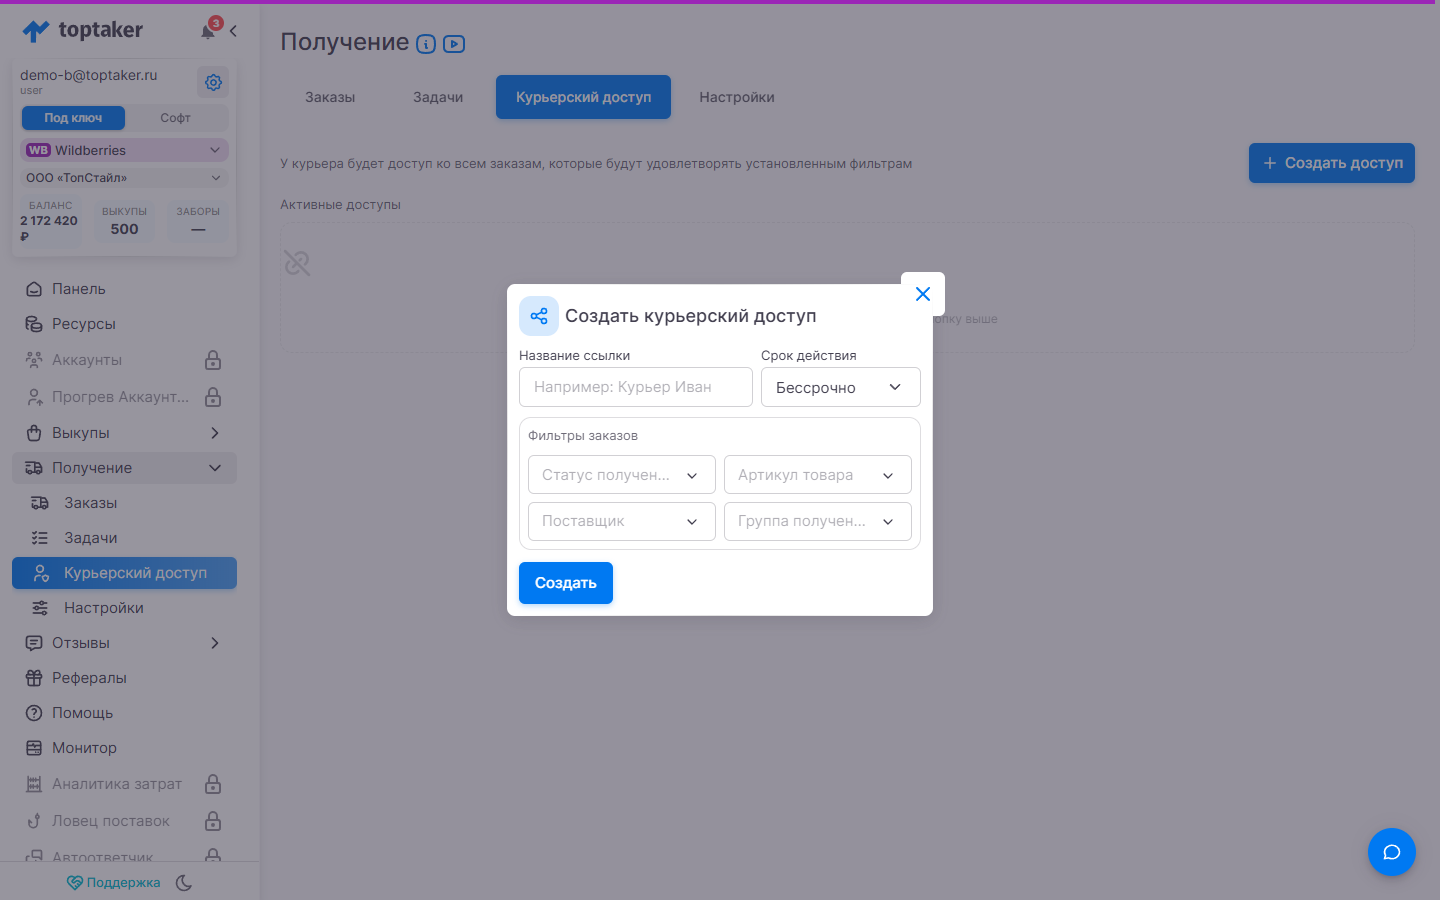Click the Рефералы gift icon
Viewport: 1440px width, 900px height.
(34, 678)
